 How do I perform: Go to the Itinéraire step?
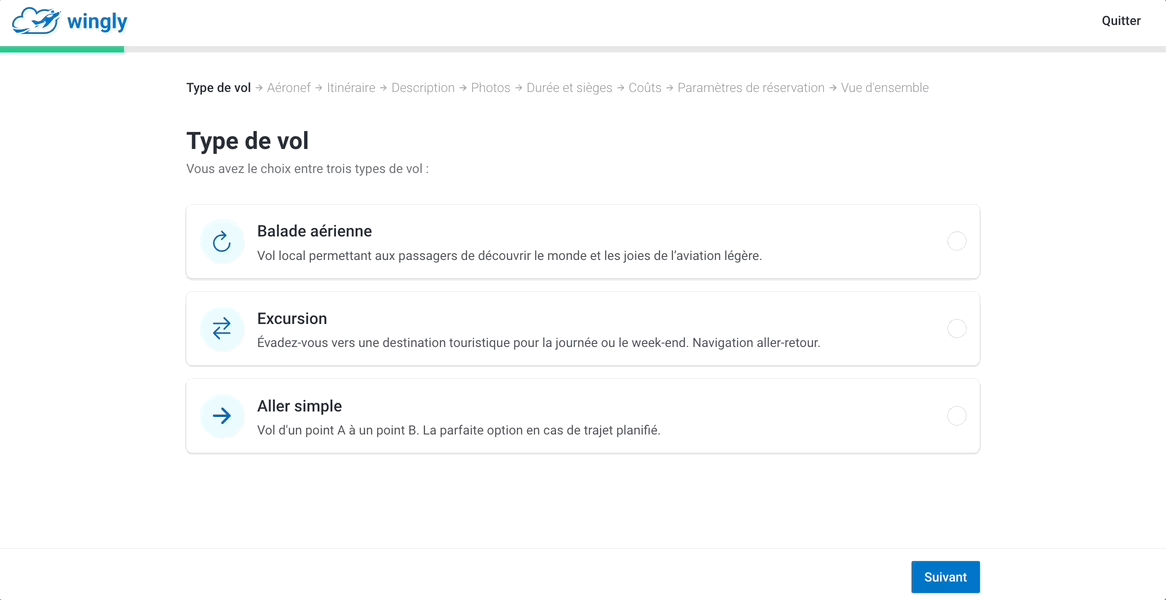[351, 88]
